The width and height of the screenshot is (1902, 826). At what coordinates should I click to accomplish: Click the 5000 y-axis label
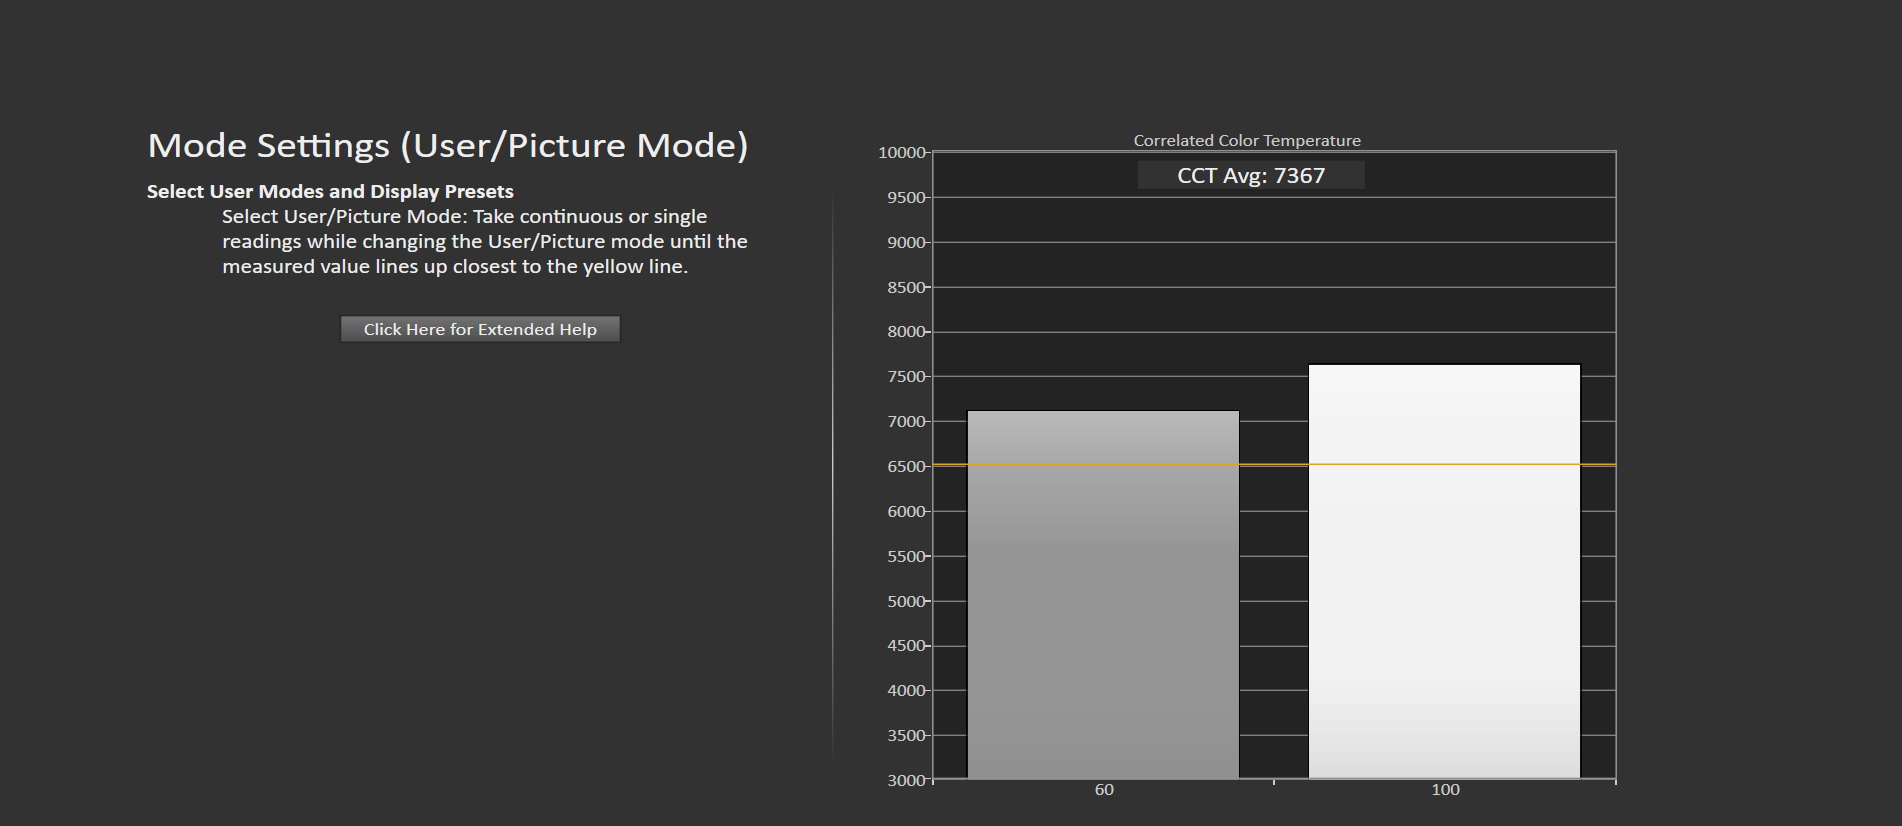[906, 602]
